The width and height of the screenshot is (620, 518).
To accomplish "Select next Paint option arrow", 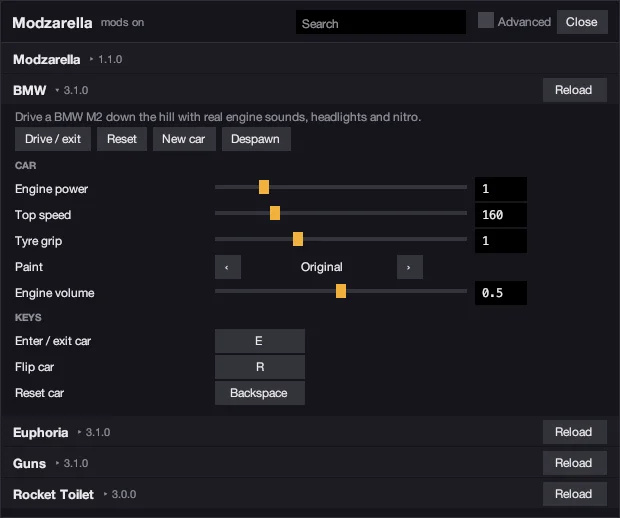I will tap(410, 267).
